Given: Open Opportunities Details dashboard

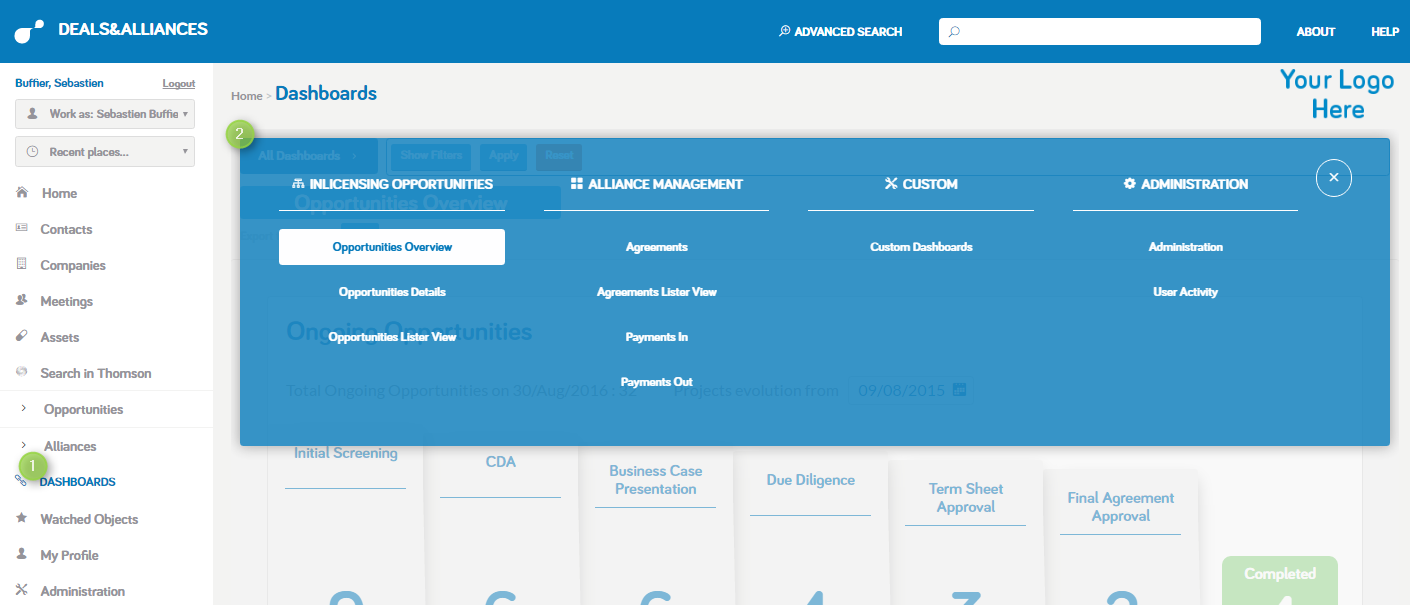Looking at the screenshot, I should pos(392,292).
